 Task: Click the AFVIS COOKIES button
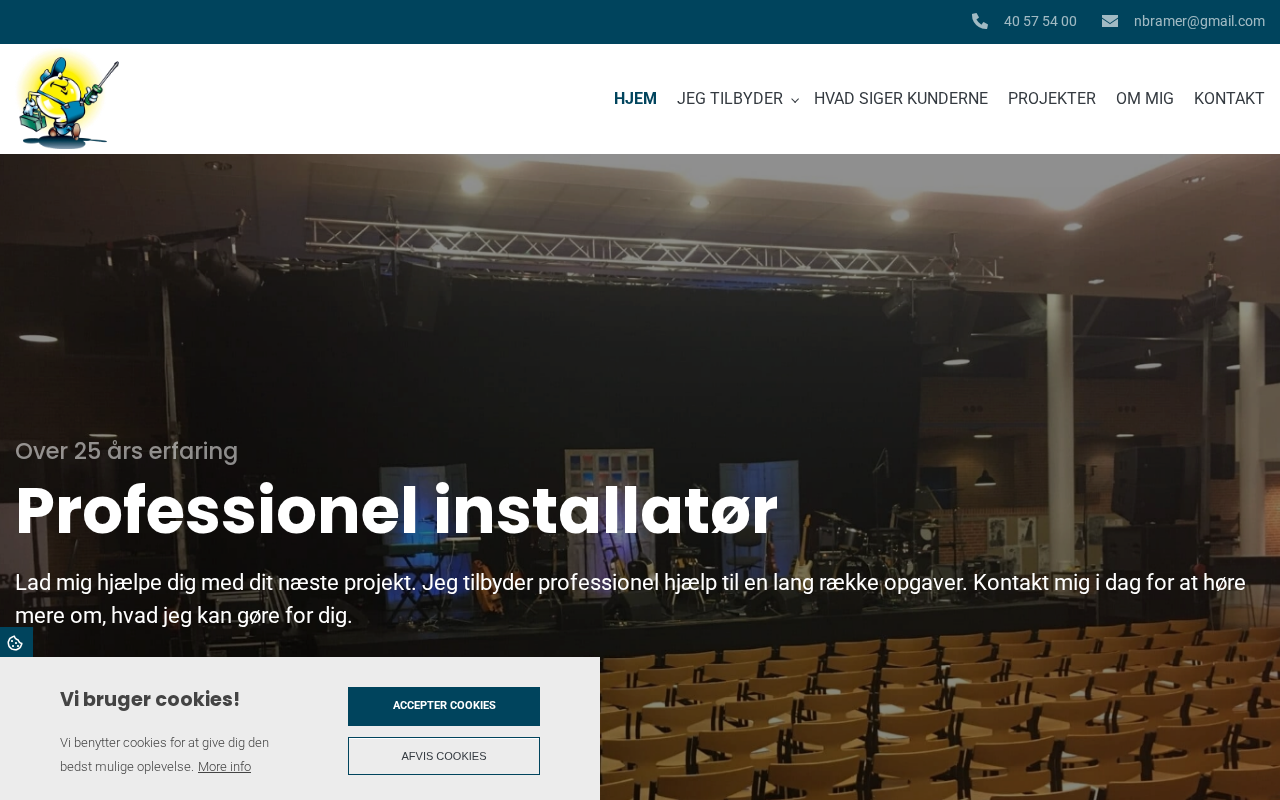click(x=444, y=756)
